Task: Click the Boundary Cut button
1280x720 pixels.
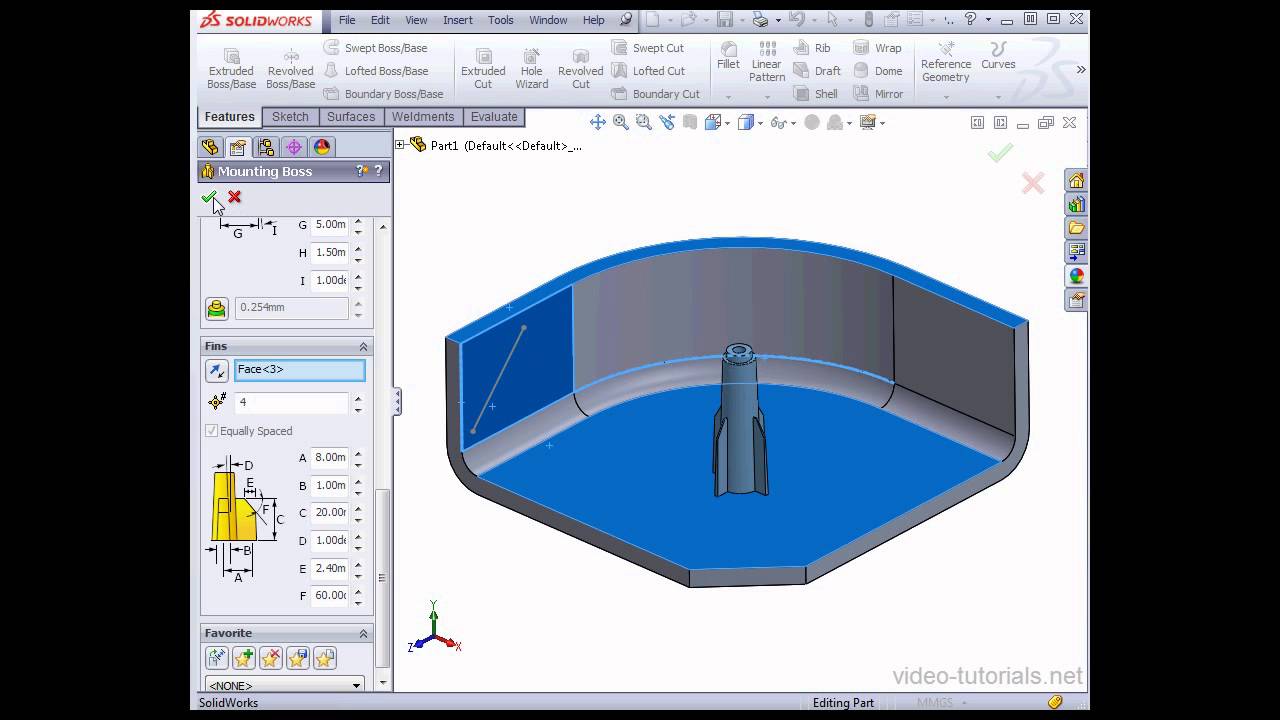Action: pyautogui.click(x=656, y=94)
